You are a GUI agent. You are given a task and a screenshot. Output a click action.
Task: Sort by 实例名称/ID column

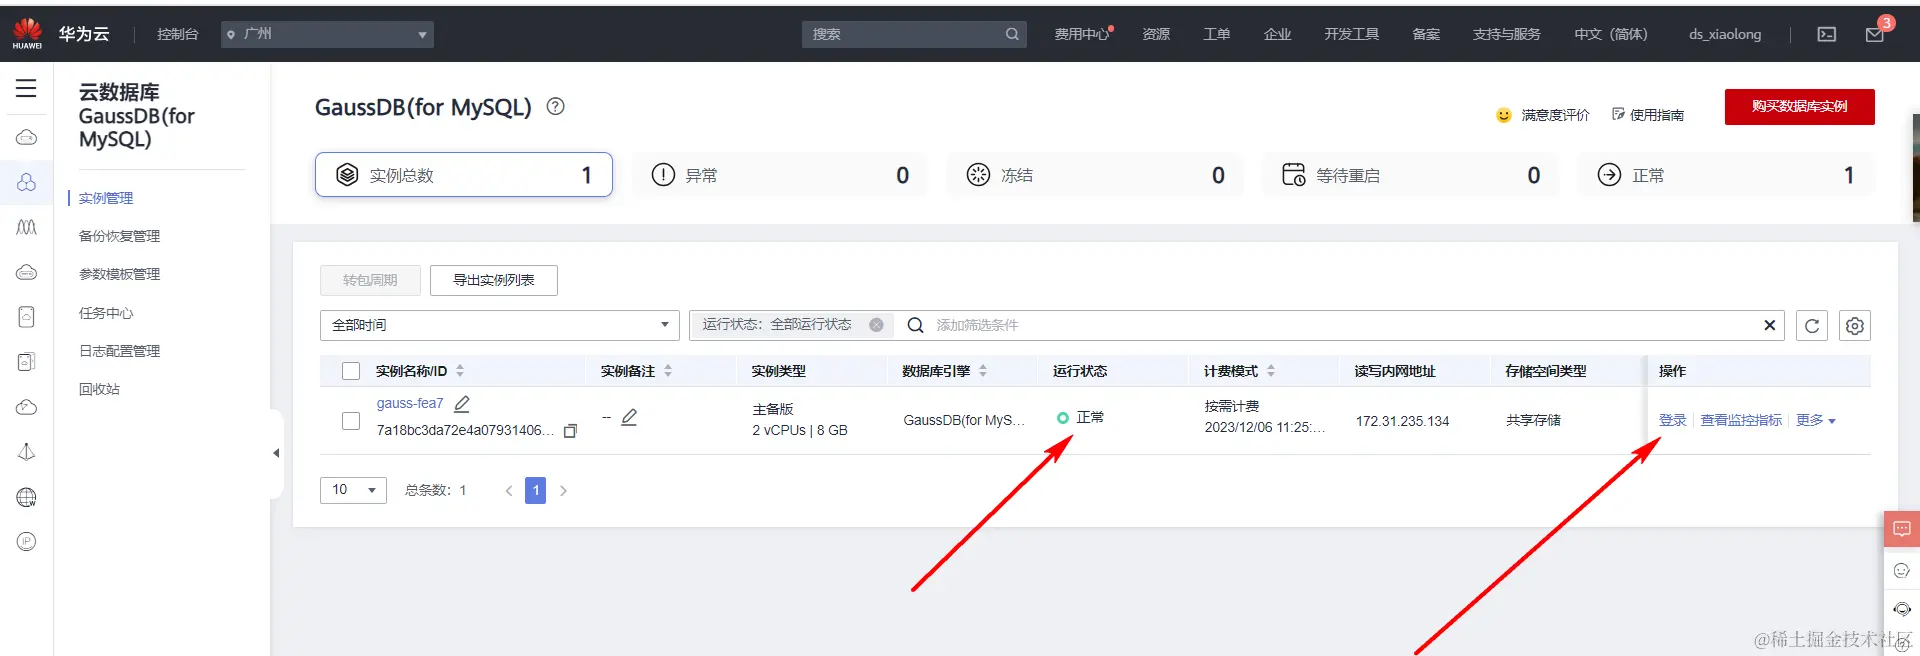pyautogui.click(x=460, y=371)
